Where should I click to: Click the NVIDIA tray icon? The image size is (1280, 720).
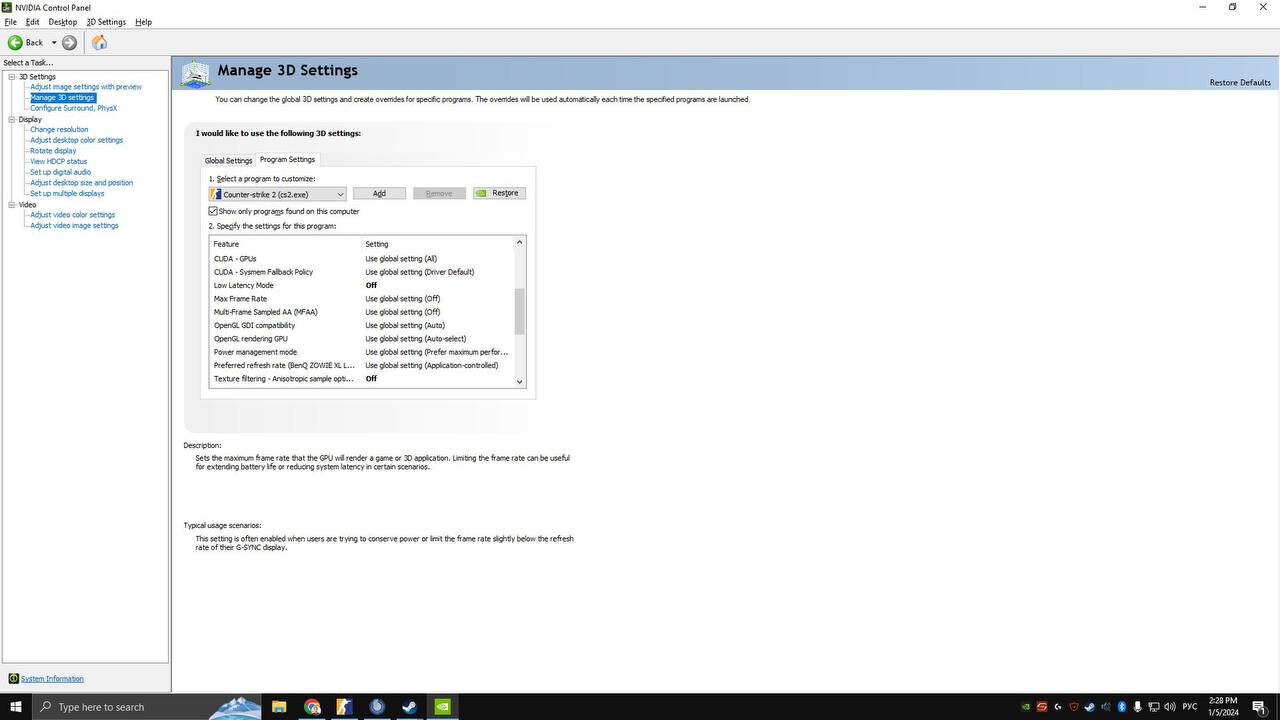coord(1026,707)
